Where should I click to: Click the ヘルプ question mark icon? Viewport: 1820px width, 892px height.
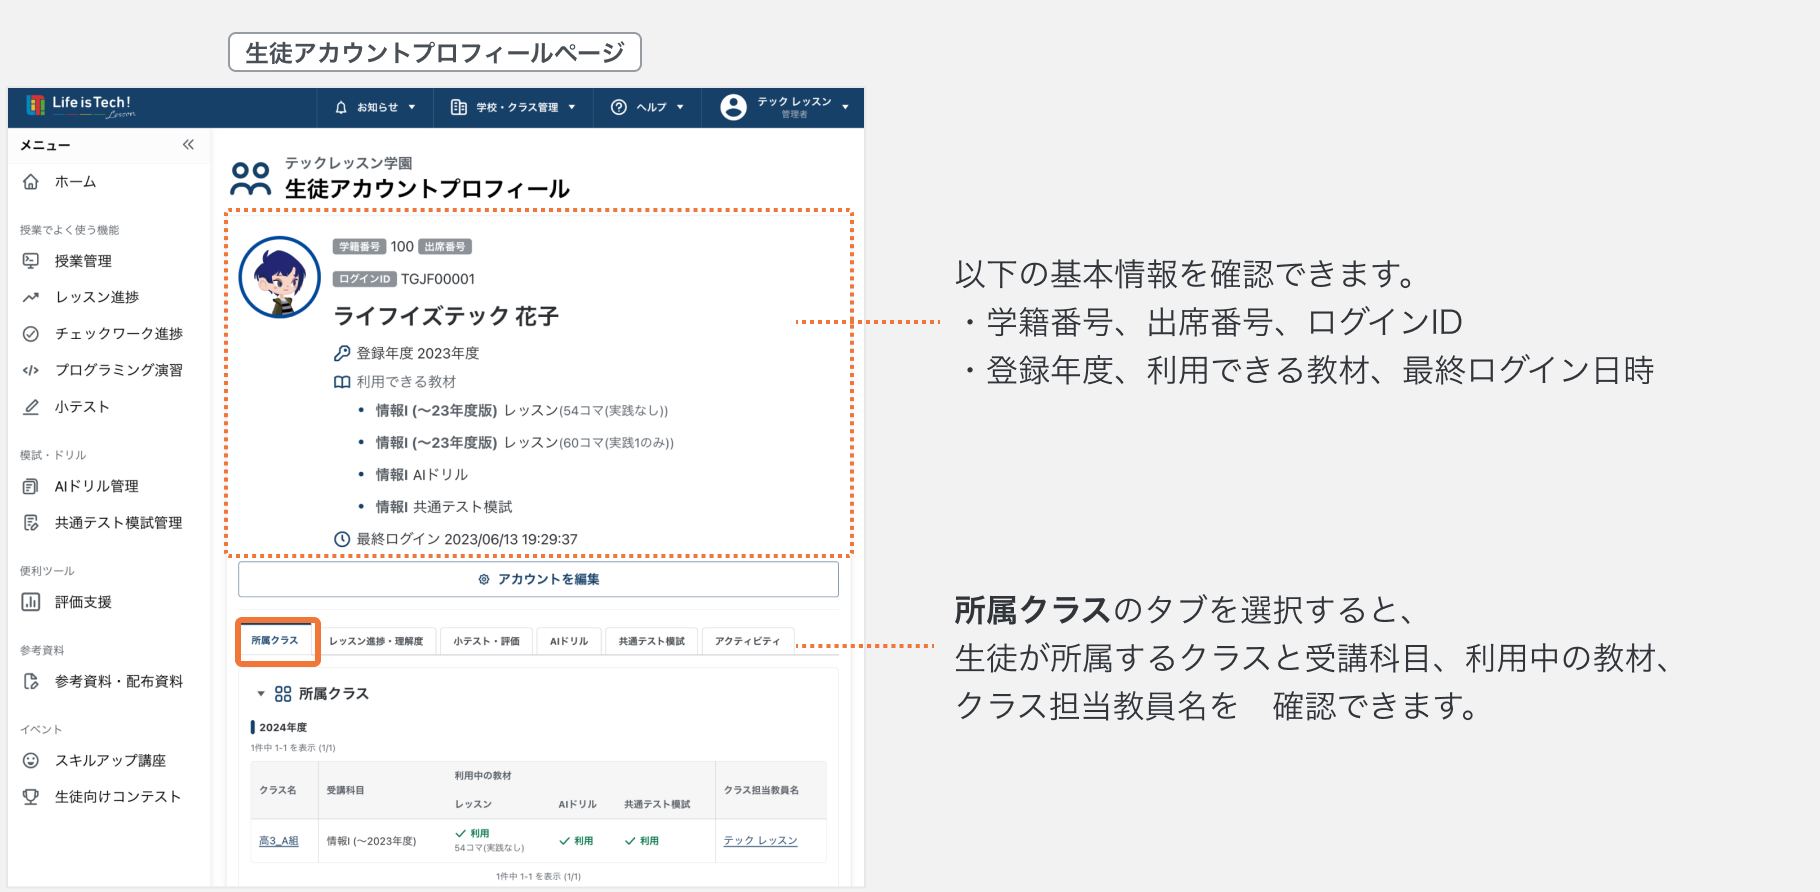click(x=619, y=107)
